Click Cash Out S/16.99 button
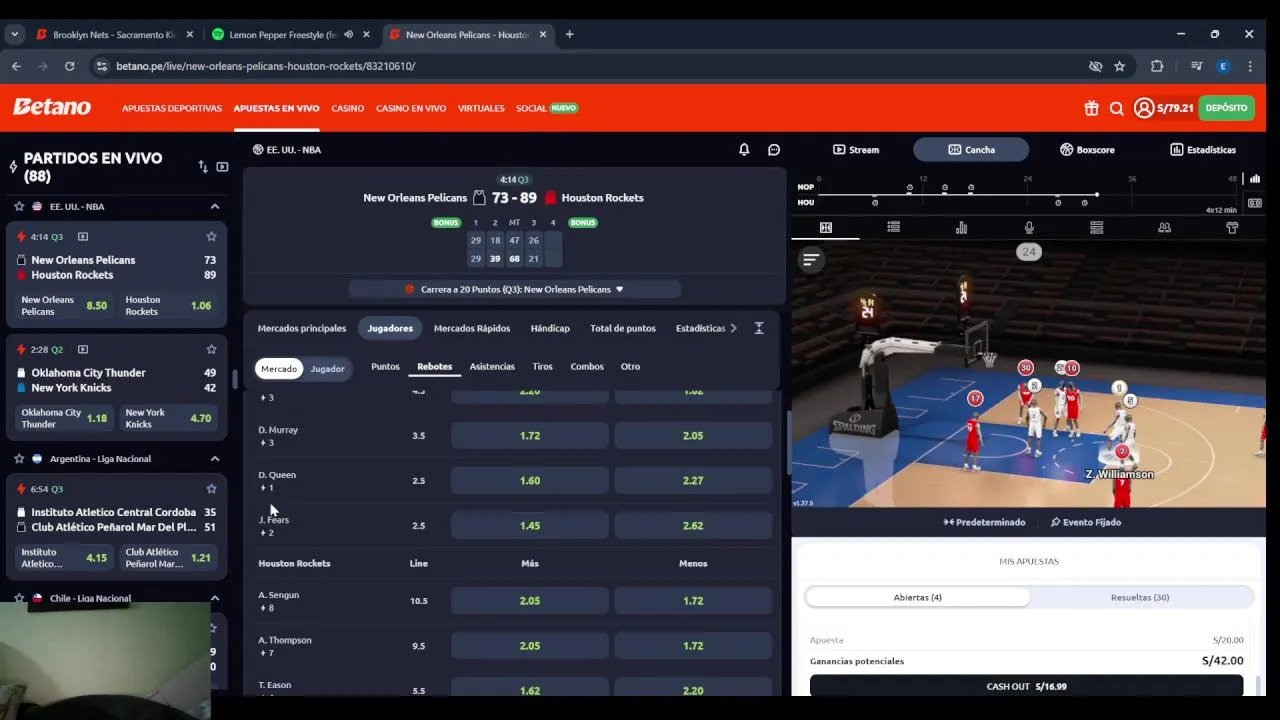This screenshot has height=720, width=1280. pyautogui.click(x=1027, y=686)
